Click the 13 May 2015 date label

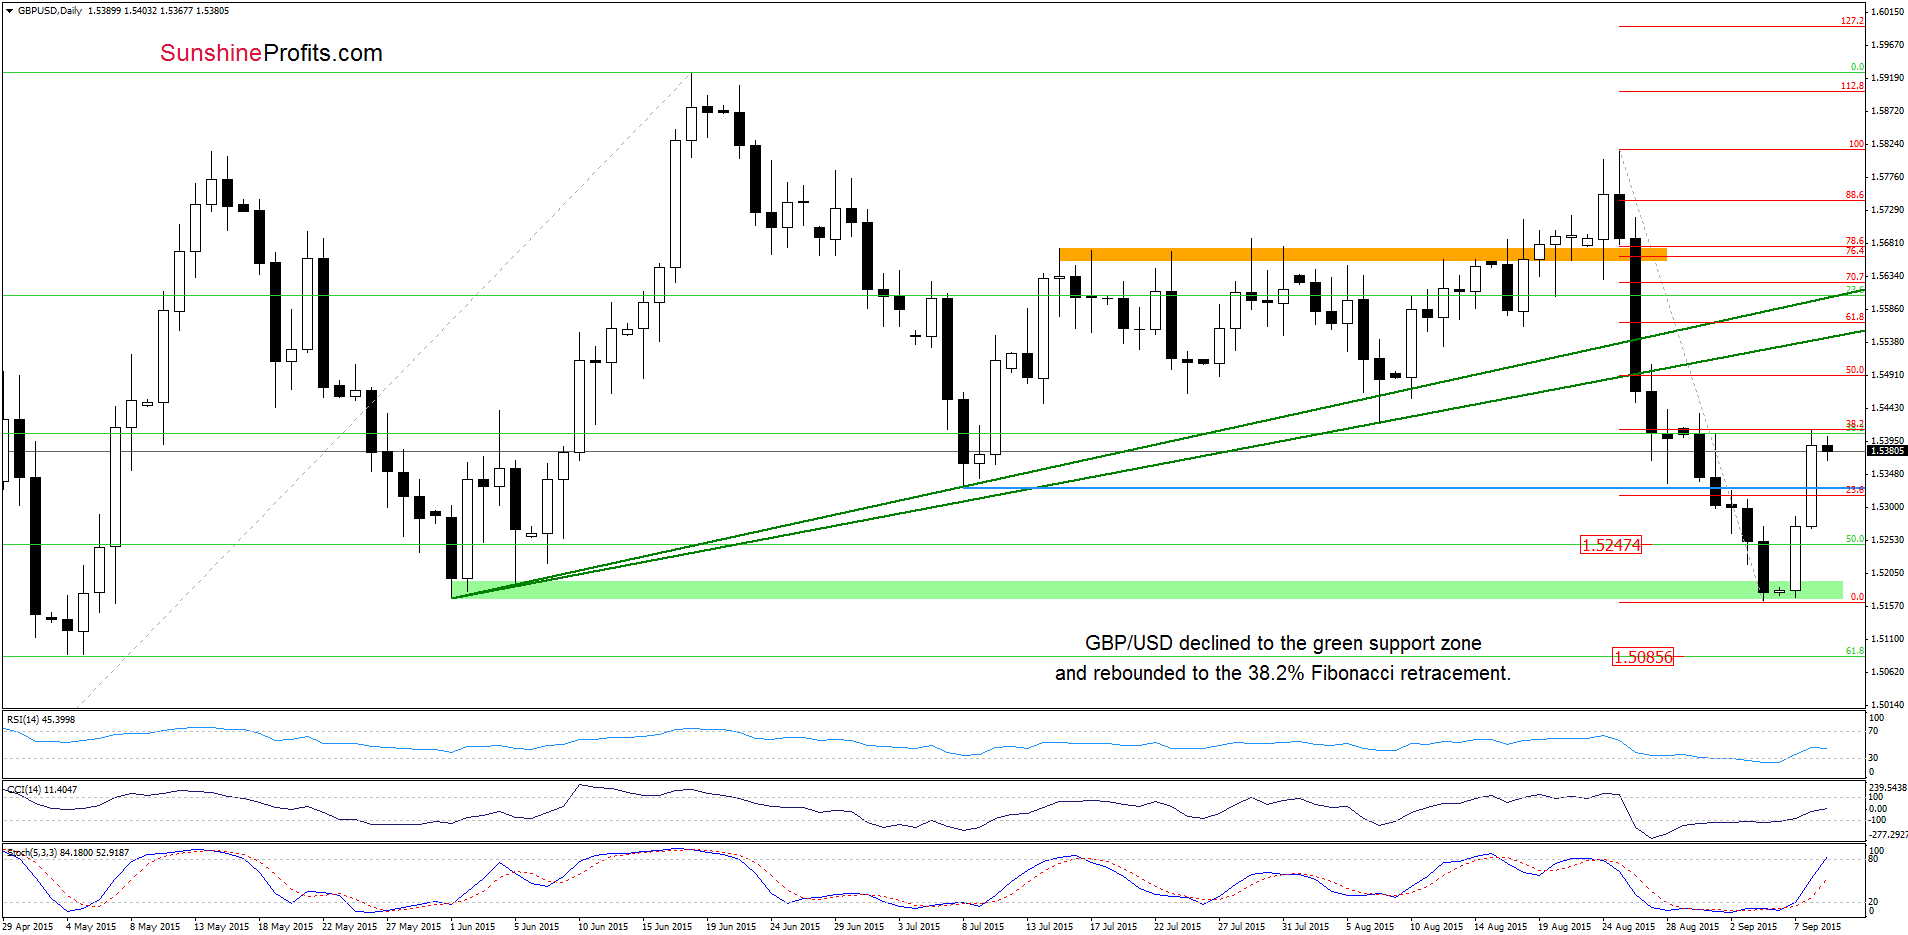tap(221, 926)
